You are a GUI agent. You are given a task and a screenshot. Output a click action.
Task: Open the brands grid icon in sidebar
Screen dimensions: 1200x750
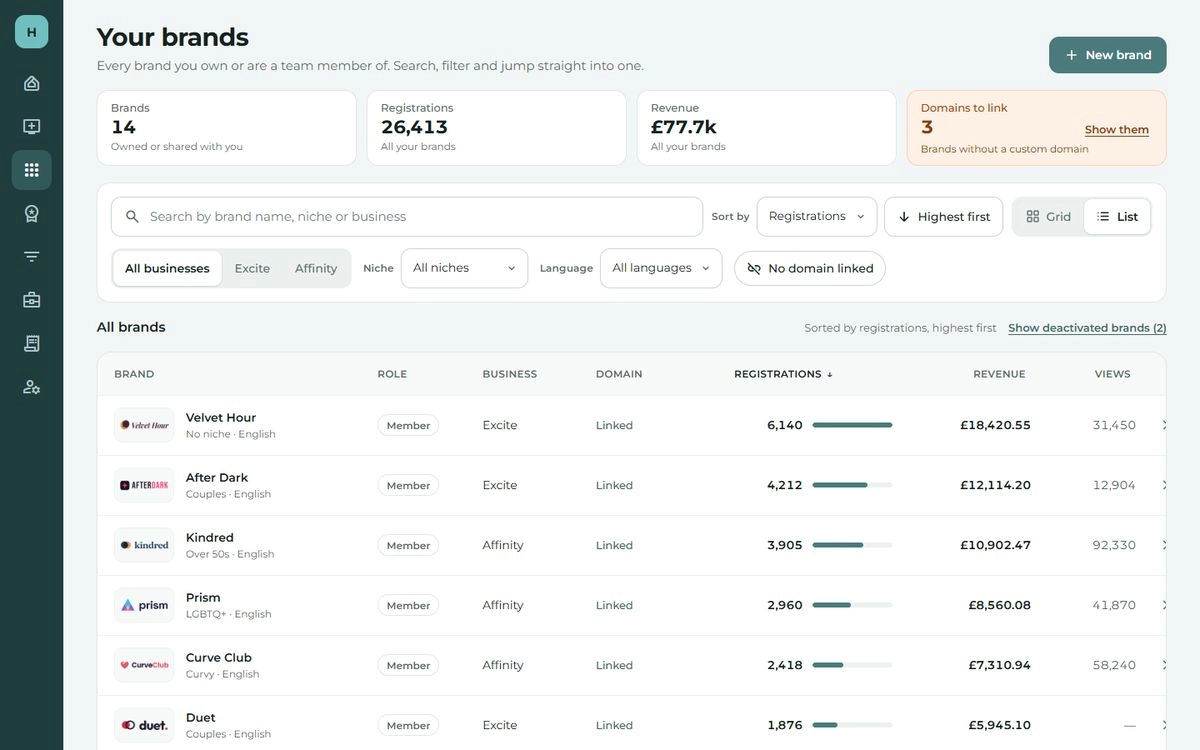coord(31,170)
